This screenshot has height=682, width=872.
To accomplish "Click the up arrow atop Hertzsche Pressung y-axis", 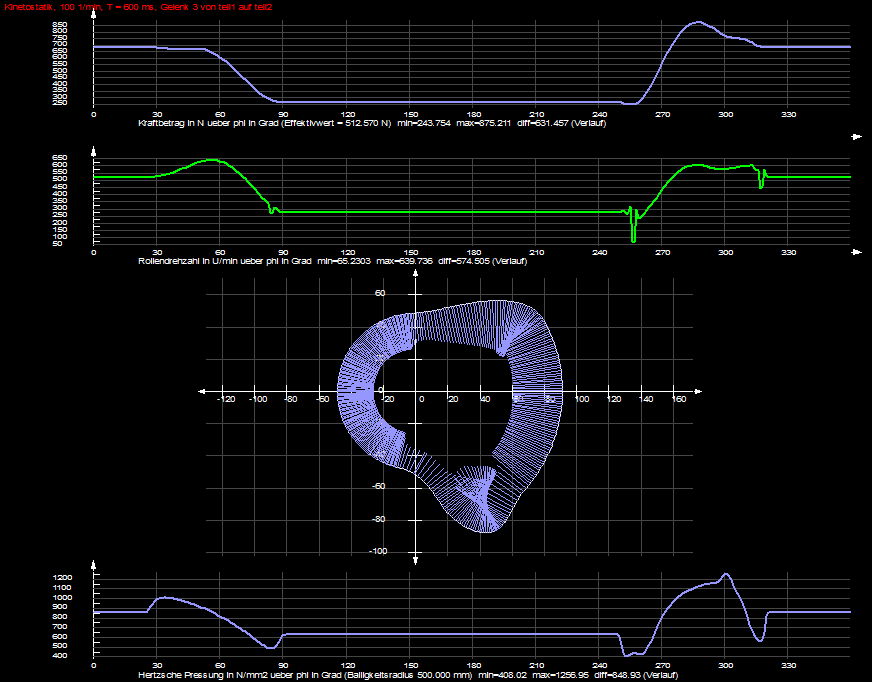I will click(x=94, y=570).
